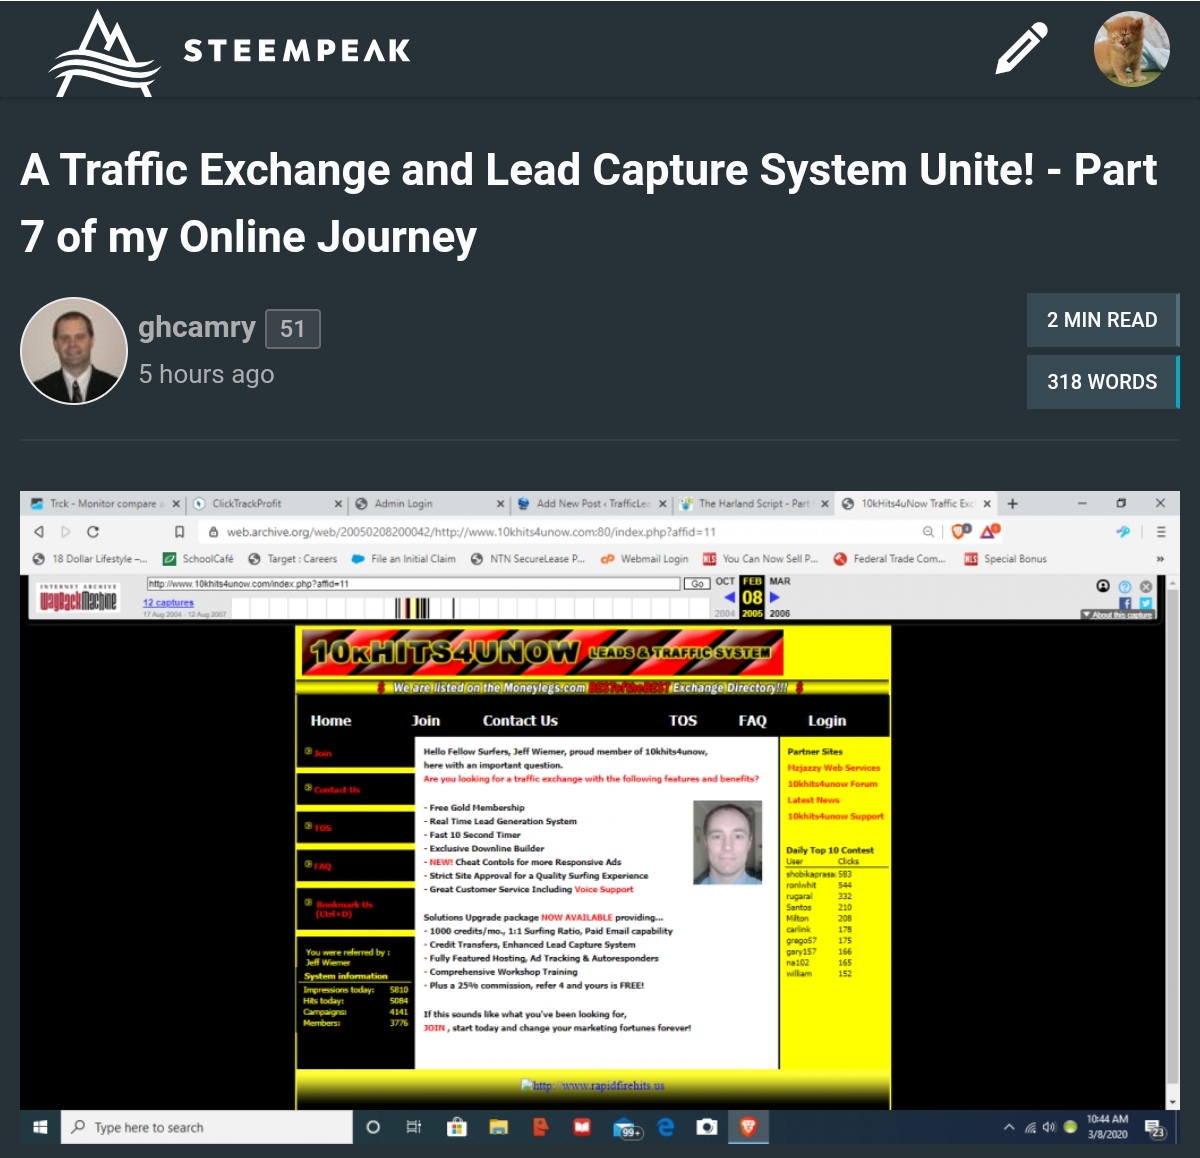Open the Brave Shields lion icon

pos(961,531)
